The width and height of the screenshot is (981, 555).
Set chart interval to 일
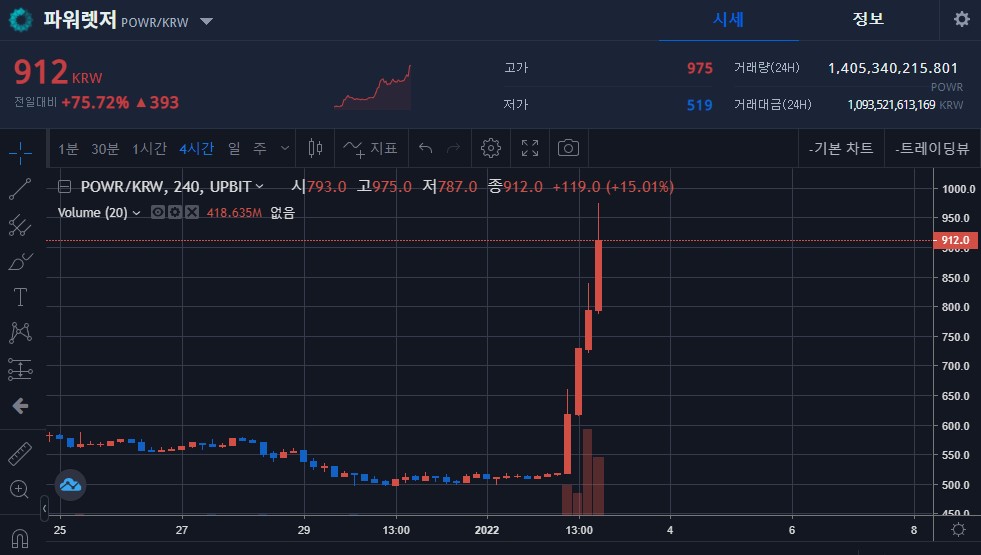234,149
